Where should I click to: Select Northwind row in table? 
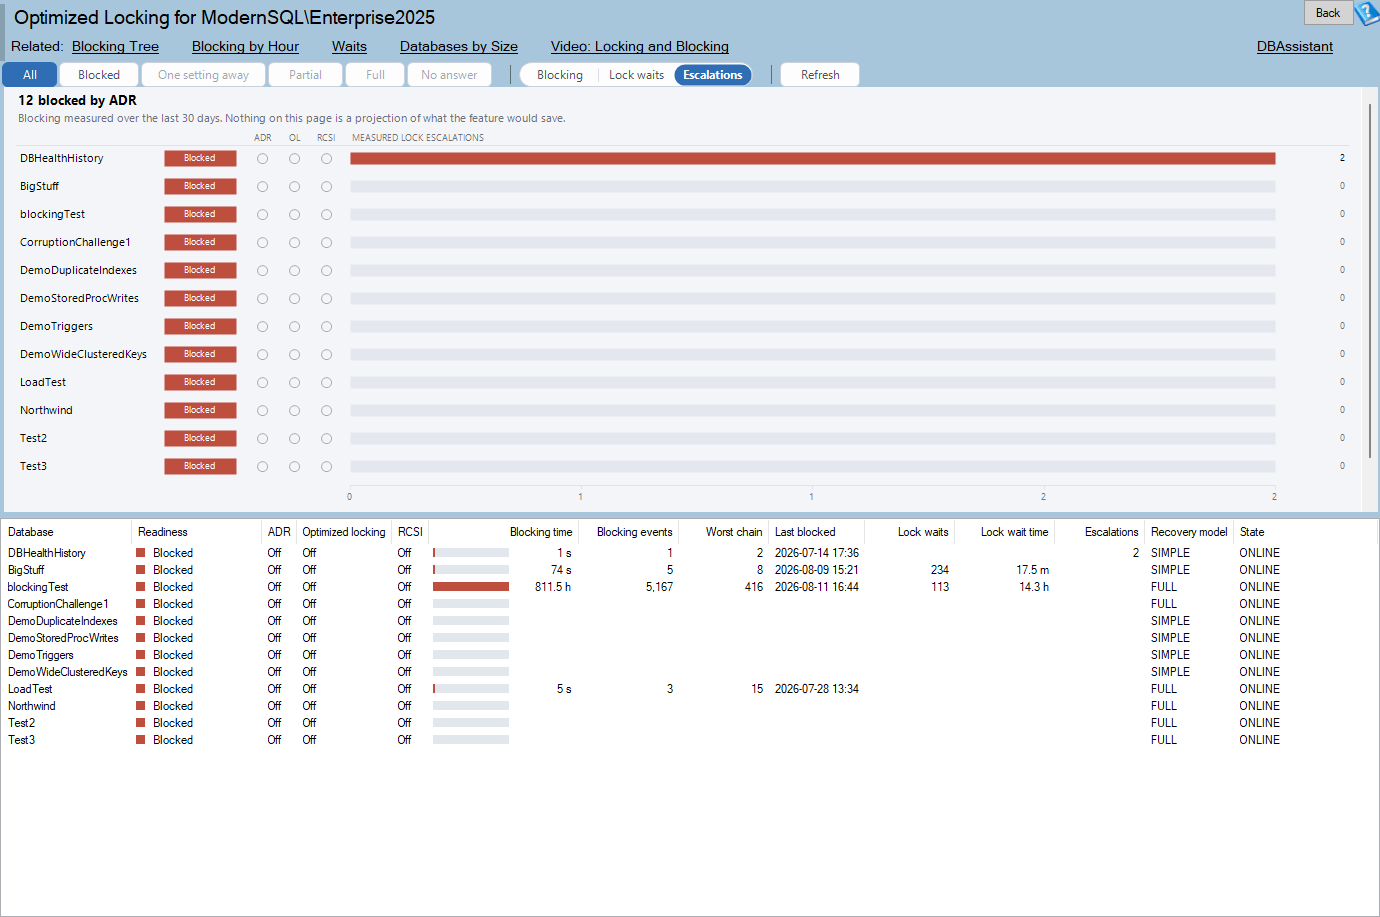pos(690,706)
